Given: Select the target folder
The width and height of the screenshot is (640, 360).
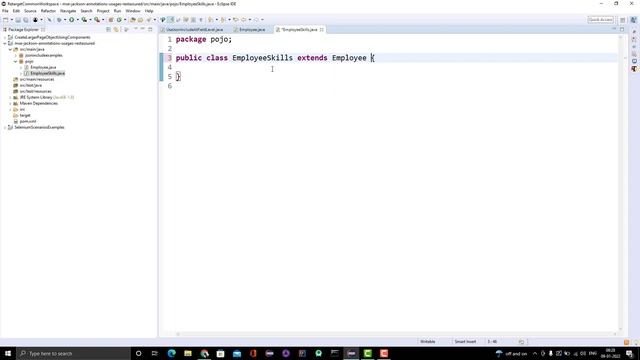Looking at the screenshot, I should [x=25, y=116].
